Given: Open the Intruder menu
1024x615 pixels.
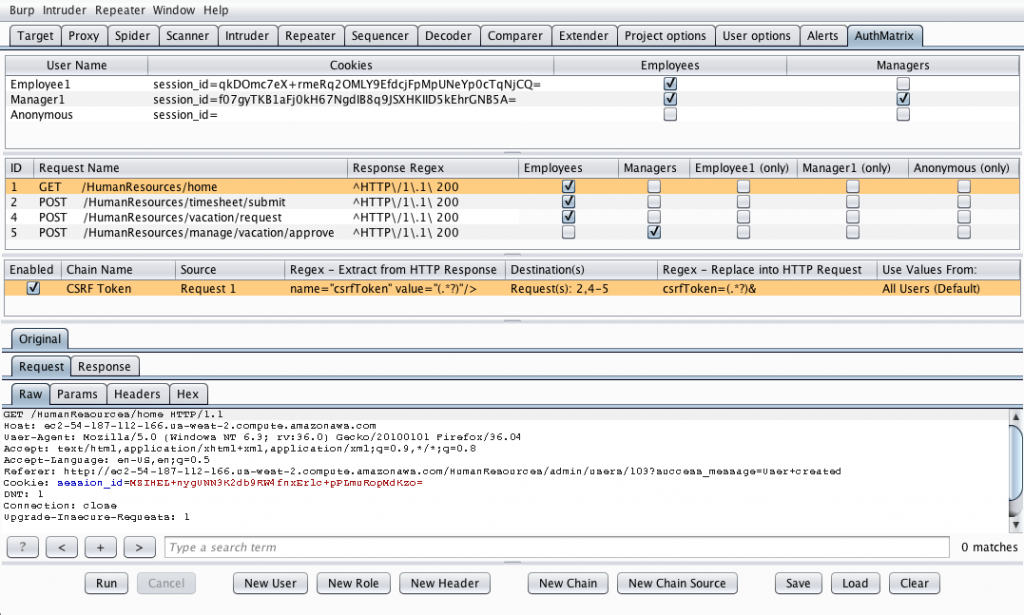Looking at the screenshot, I should pyautogui.click(x=64, y=10).
